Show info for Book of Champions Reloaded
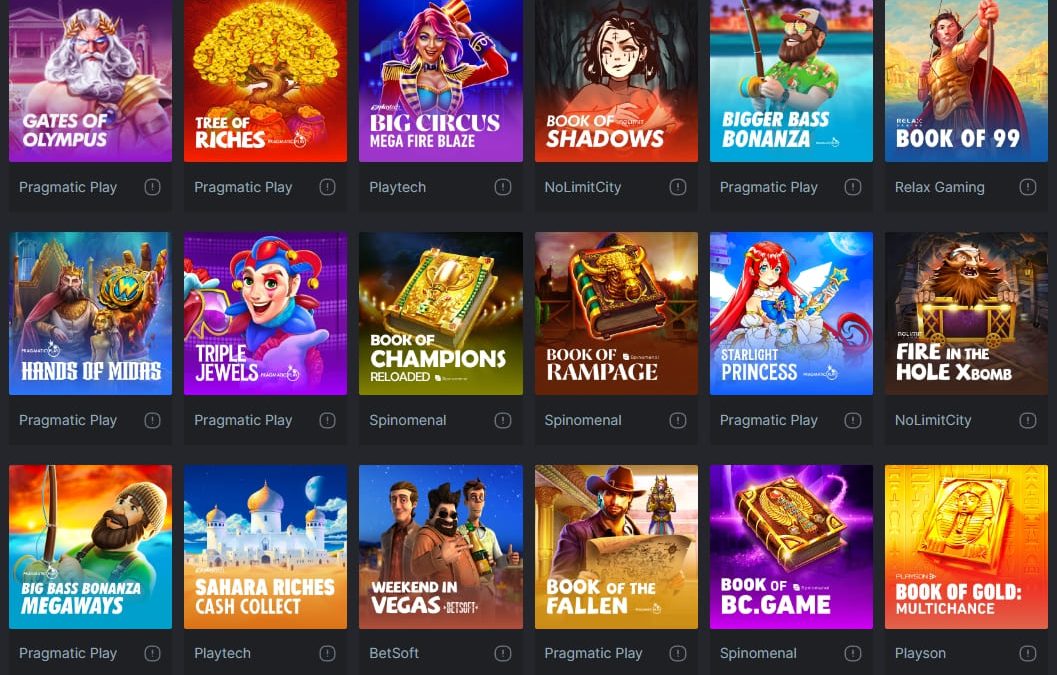Image resolution: width=1057 pixels, height=675 pixels. tap(503, 420)
